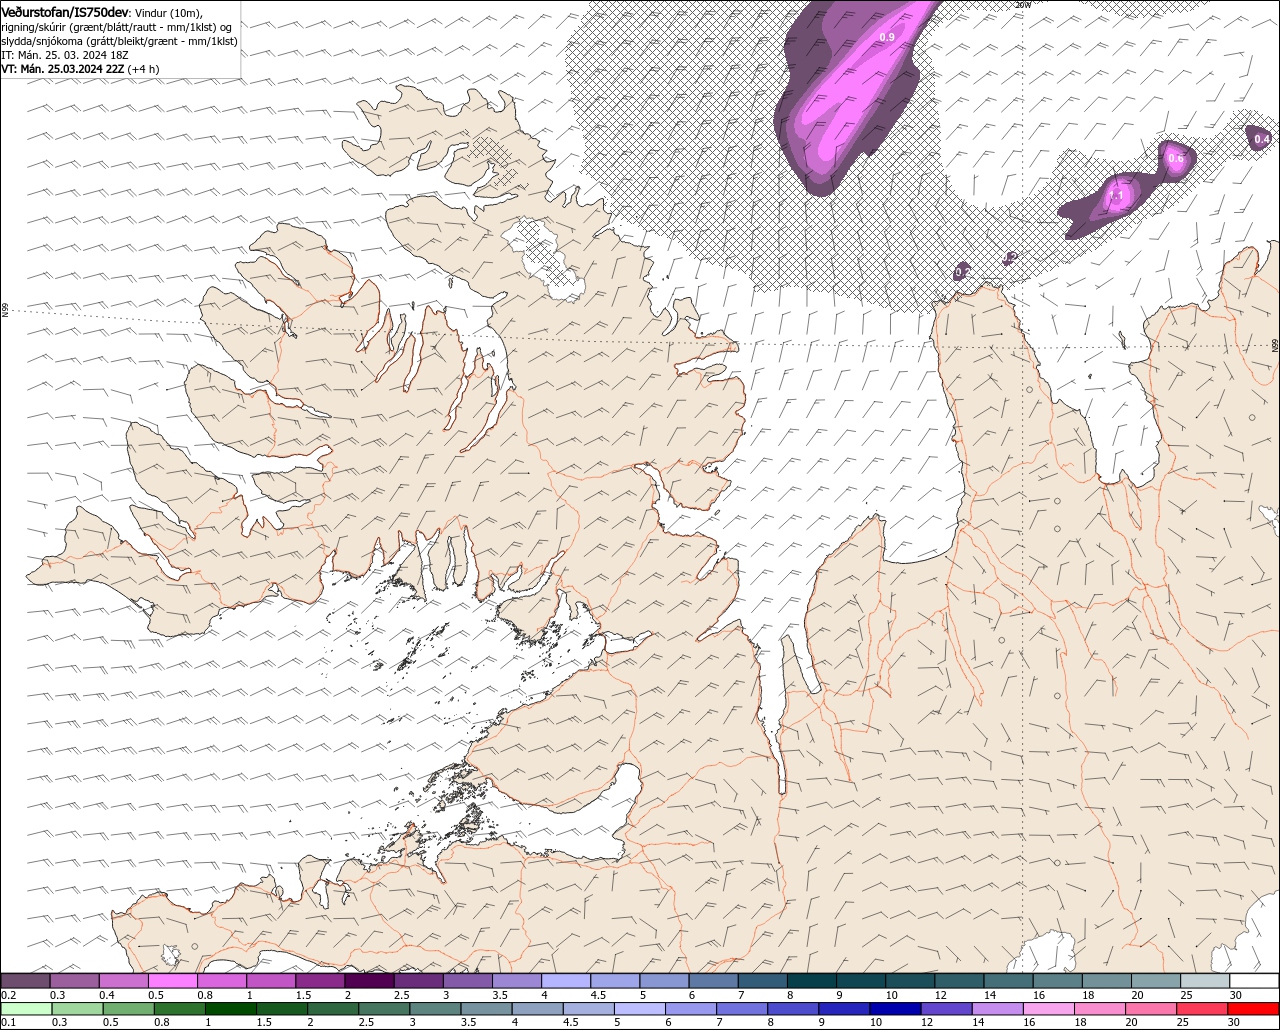Image resolution: width=1280 pixels, height=1030 pixels.
Task: Select the pale green first swatch in lower legend
Action: click(x=26, y=1009)
